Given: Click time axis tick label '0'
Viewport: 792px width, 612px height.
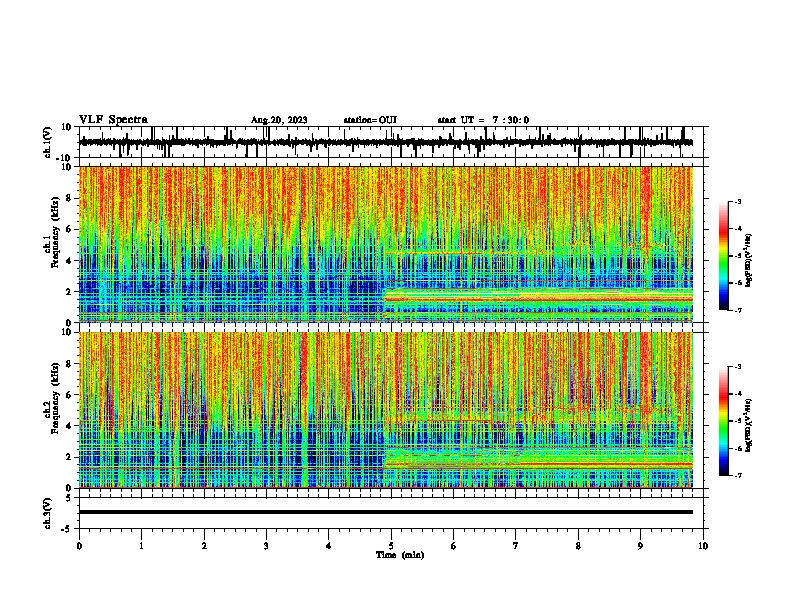Looking at the screenshot, I should point(79,546).
